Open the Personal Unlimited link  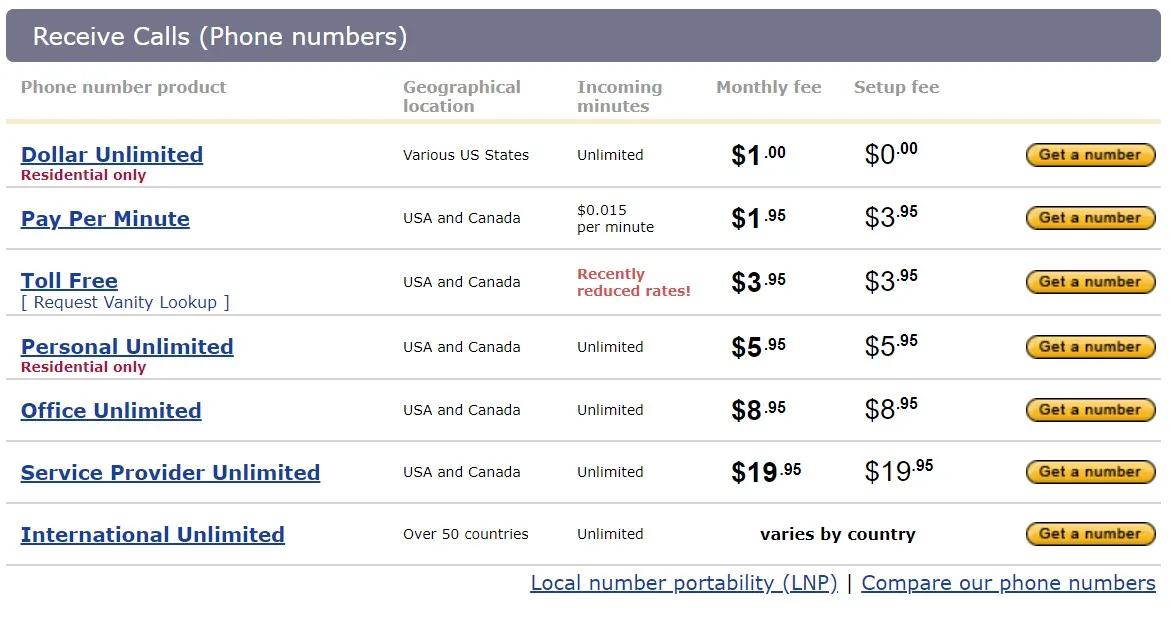coord(127,346)
